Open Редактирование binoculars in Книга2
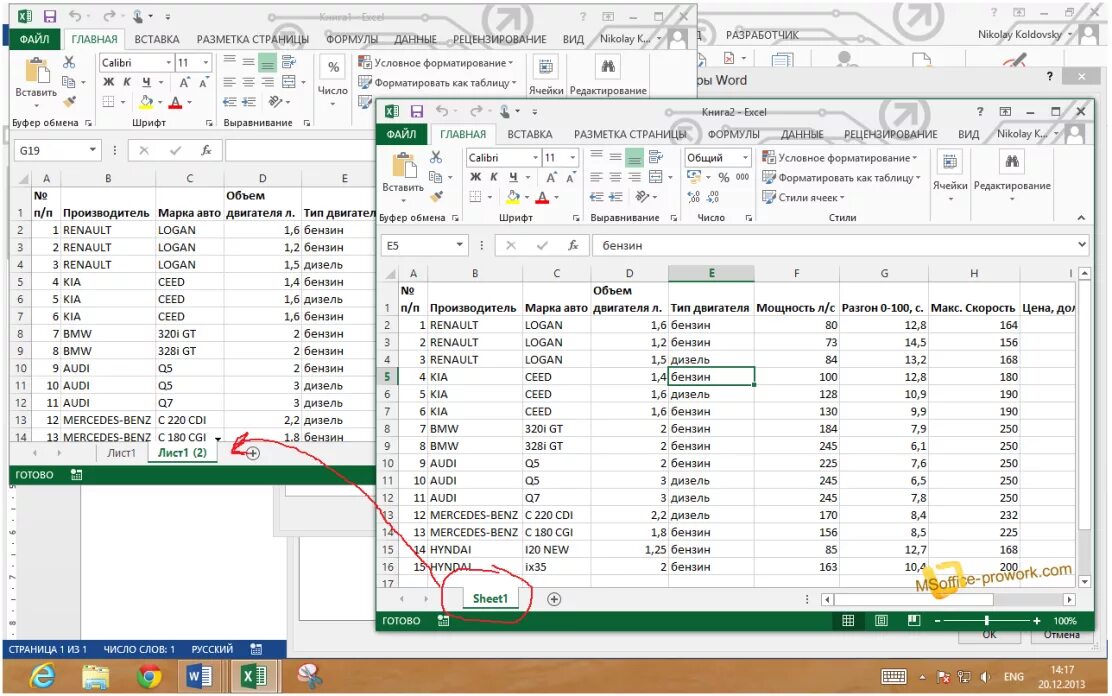Screen dimensions: 1112x696 1012,162
